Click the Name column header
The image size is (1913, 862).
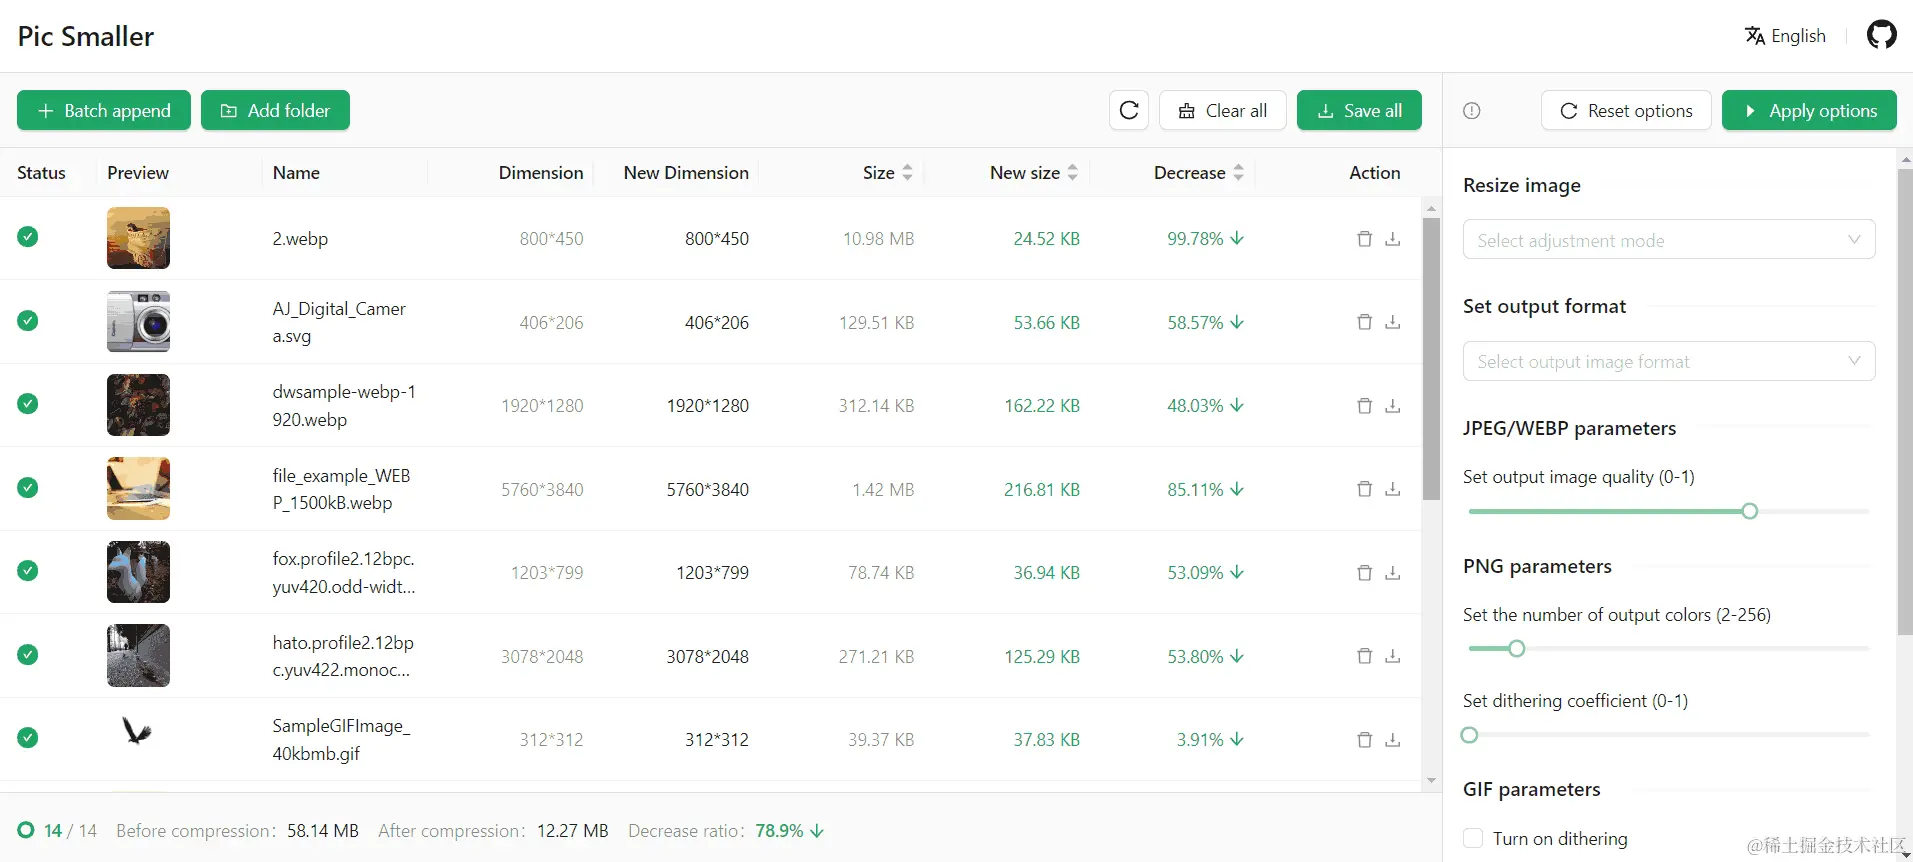pos(296,172)
